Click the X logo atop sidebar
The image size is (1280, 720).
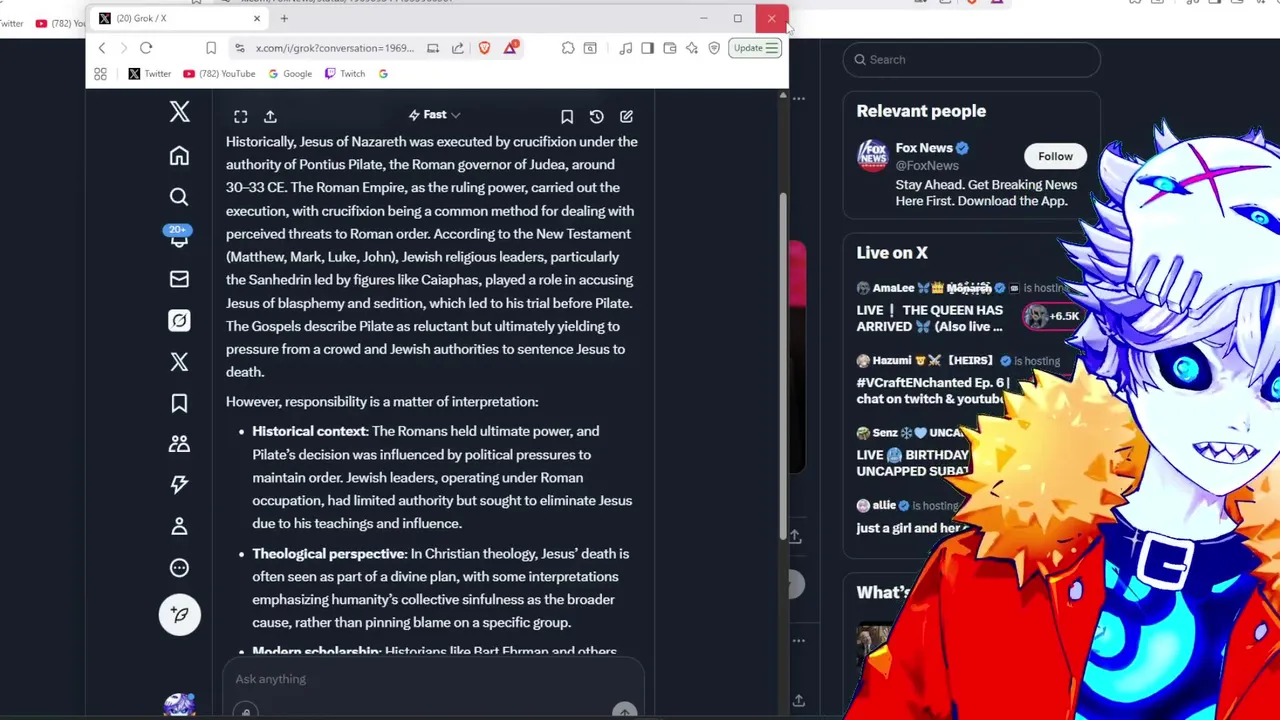(x=179, y=111)
